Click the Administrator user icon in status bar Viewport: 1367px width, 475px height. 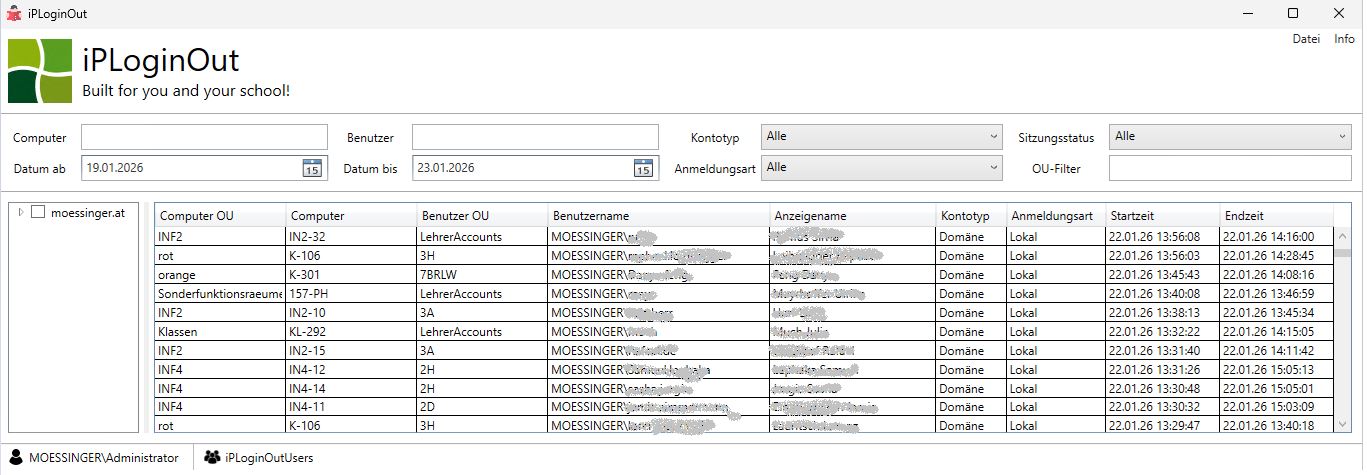click(x=17, y=458)
